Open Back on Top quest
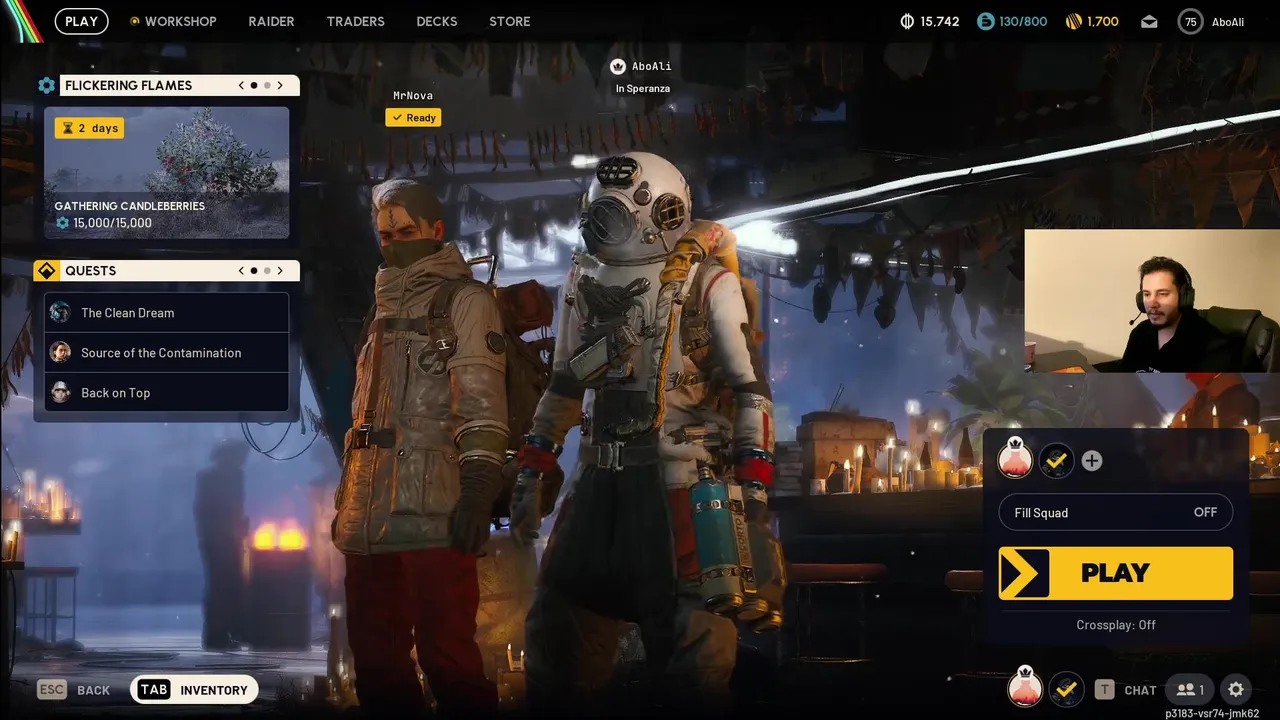Image resolution: width=1280 pixels, height=720 pixels. pyautogui.click(x=166, y=393)
